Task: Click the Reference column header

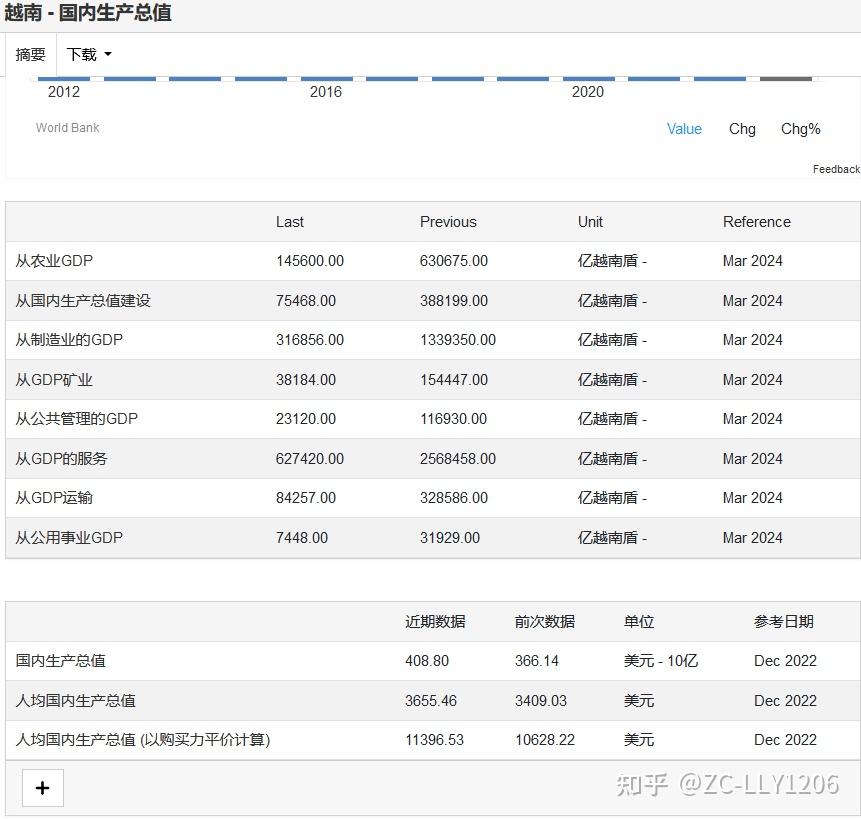Action: click(x=757, y=222)
